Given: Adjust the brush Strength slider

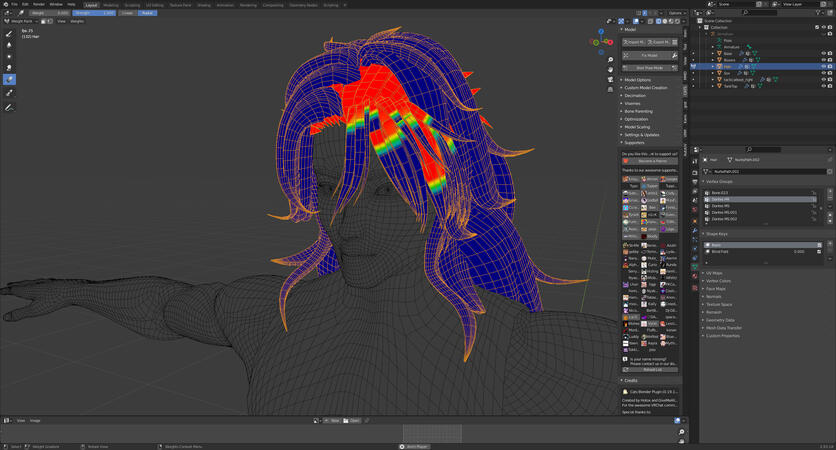Looking at the screenshot, I should pos(94,13).
